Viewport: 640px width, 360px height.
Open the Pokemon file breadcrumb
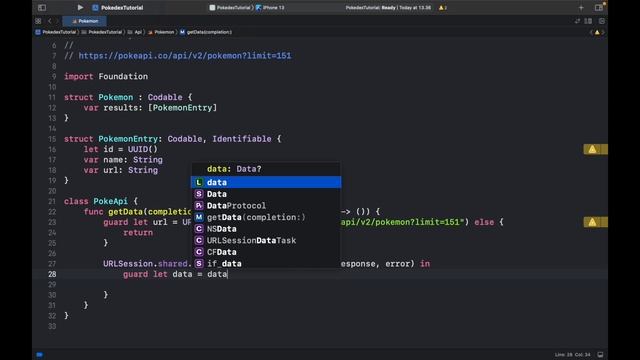[161, 32]
